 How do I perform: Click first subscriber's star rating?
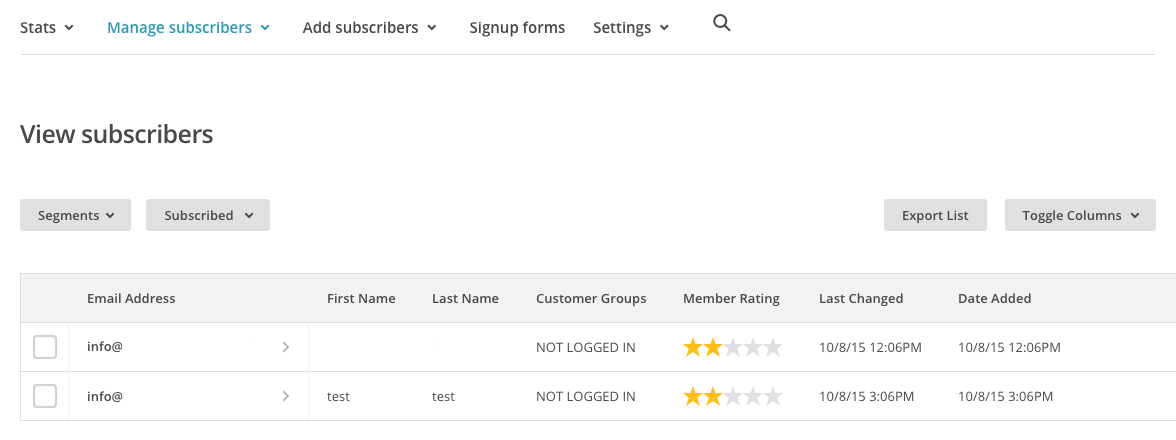(732, 348)
